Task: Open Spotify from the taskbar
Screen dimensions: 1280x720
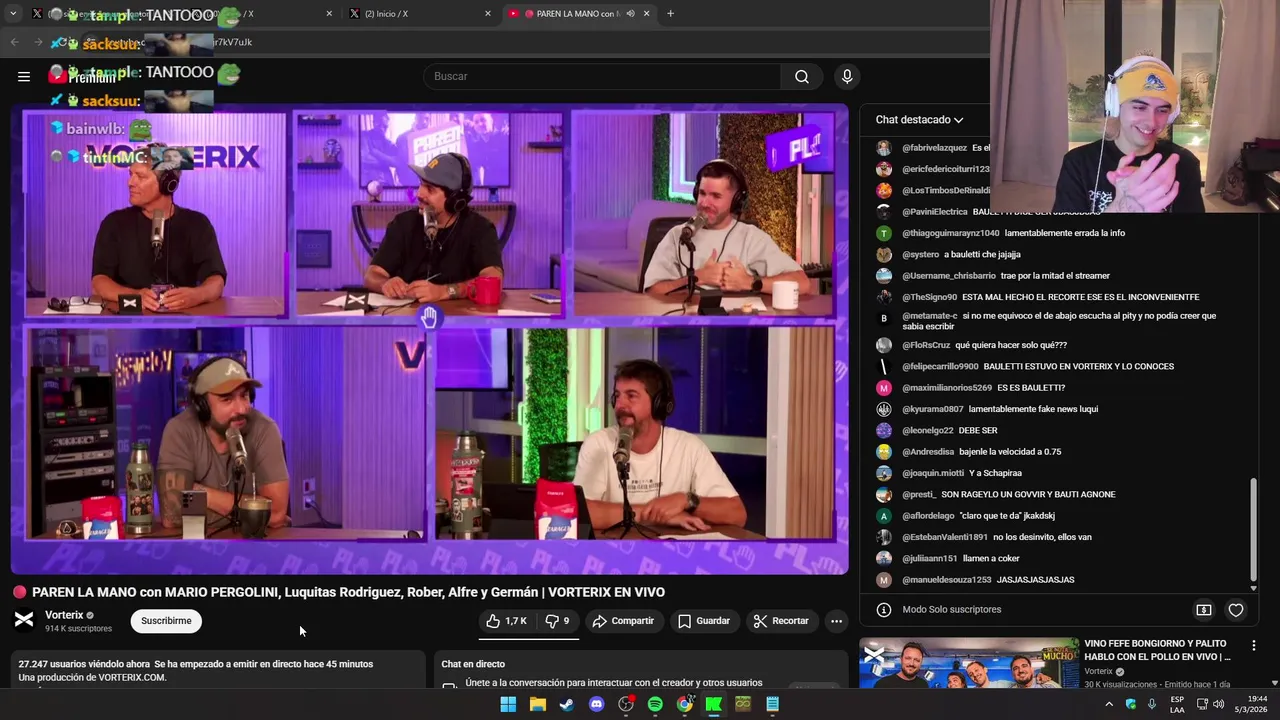Action: (x=655, y=704)
